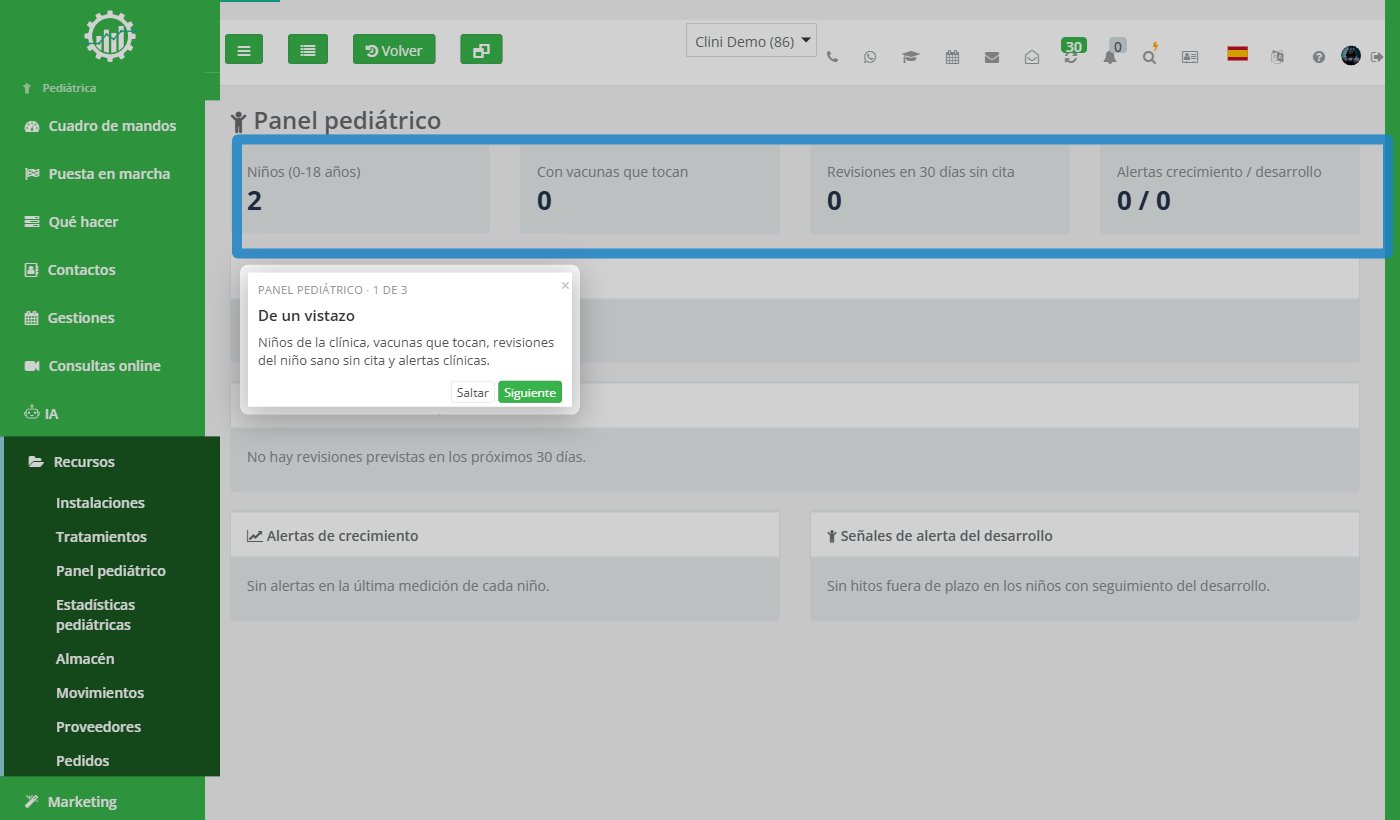Click the user avatar in header
Viewport: 1400px width, 820px height.
[1351, 56]
